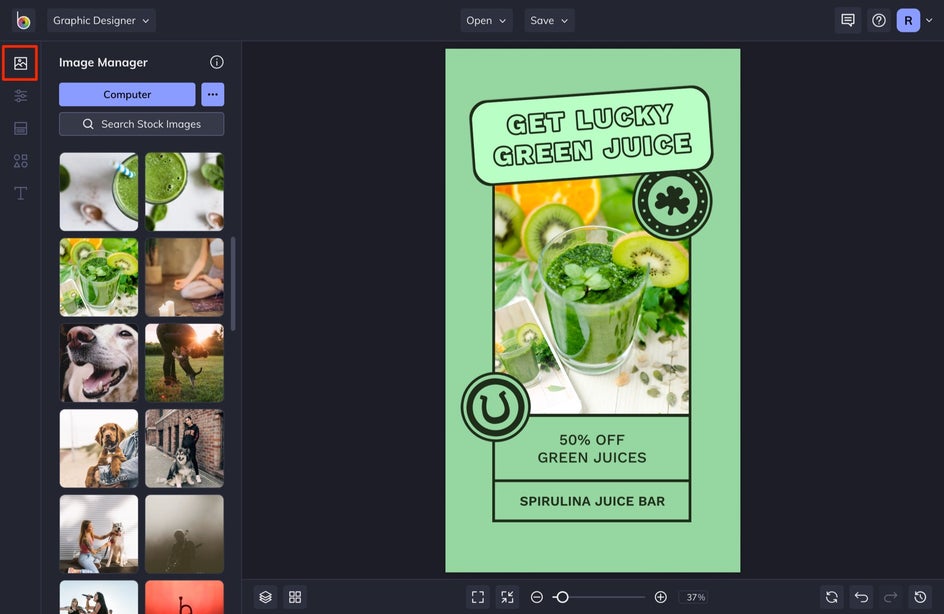Expand the account menu chevron
This screenshot has width=944, height=614.
coord(929,20)
